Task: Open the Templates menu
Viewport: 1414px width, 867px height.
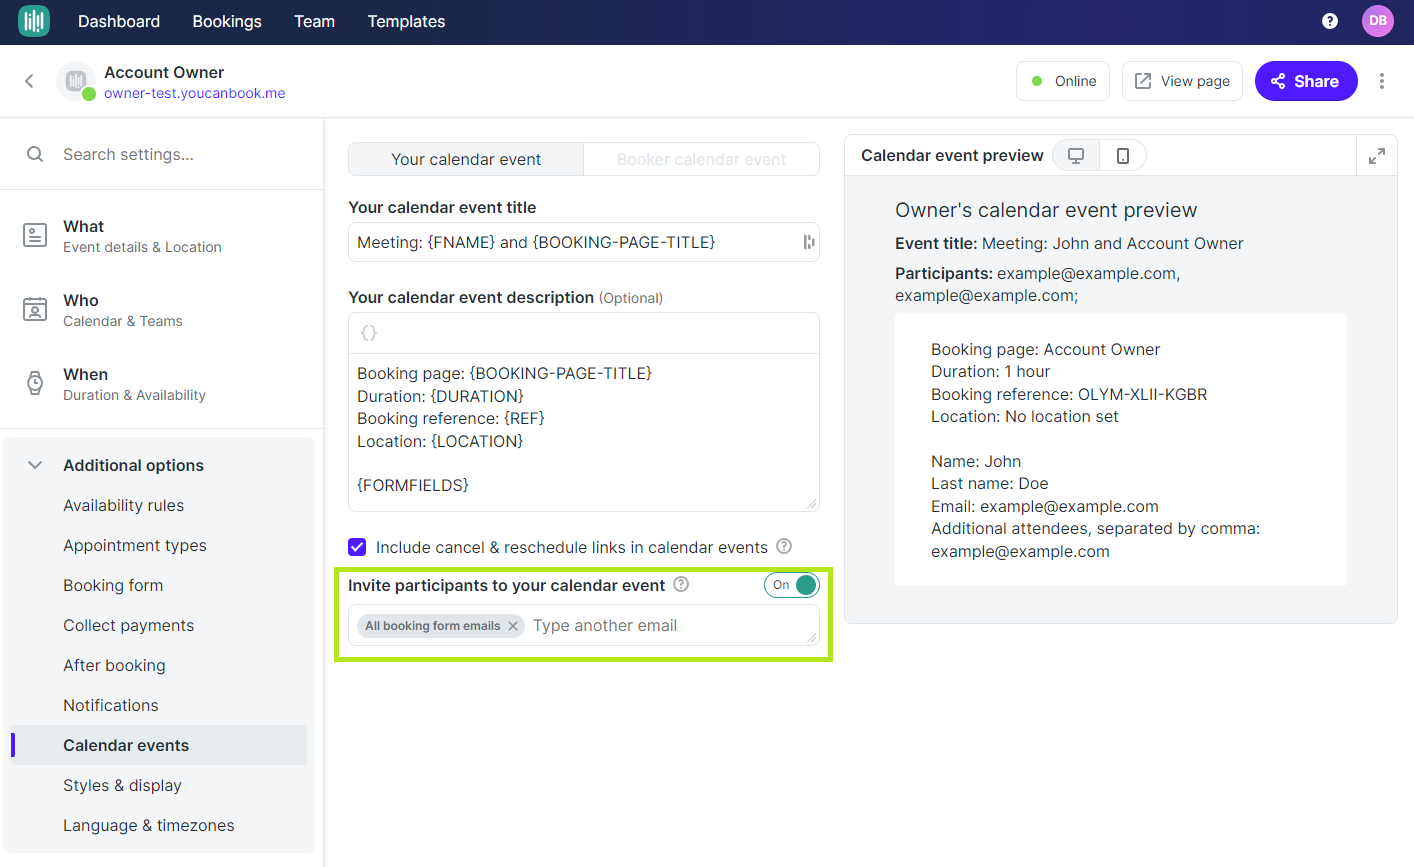Action: click(x=406, y=21)
